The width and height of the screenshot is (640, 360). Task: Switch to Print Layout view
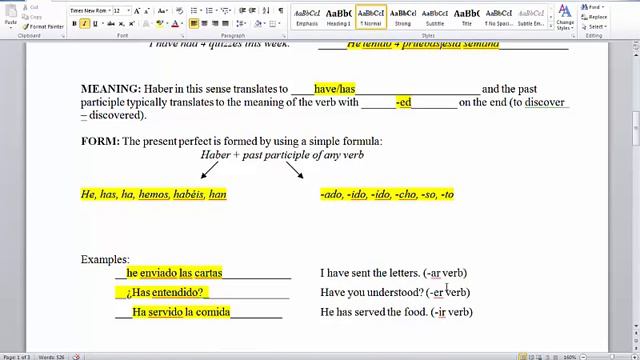pyautogui.click(x=522, y=357)
